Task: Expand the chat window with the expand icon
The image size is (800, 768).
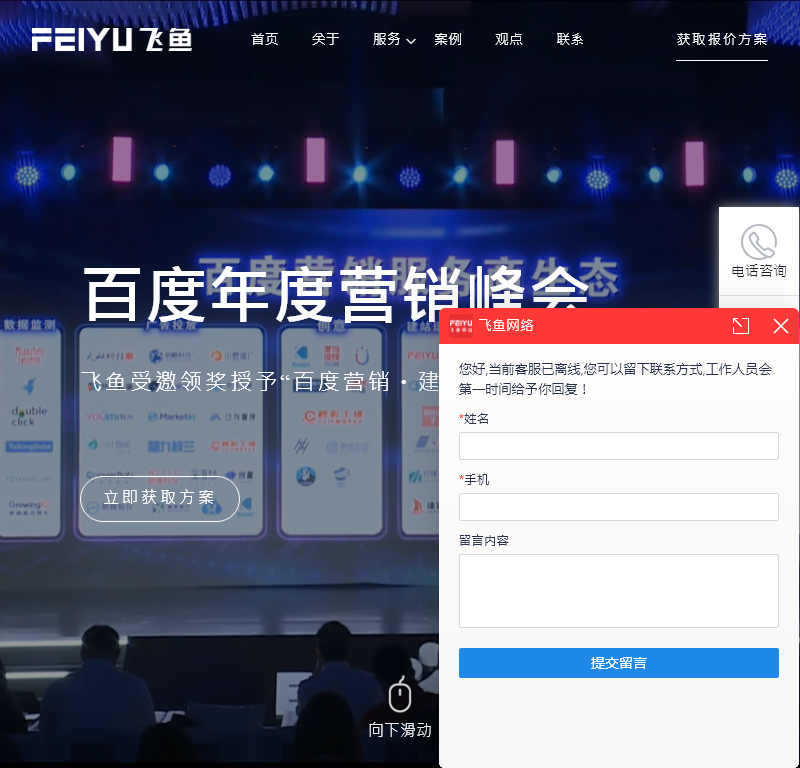Action: click(740, 326)
